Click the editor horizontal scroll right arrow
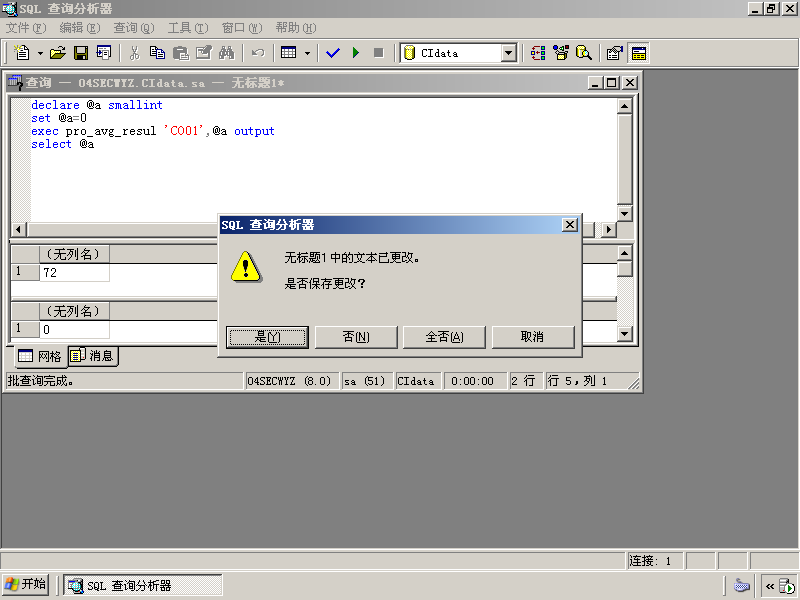 point(608,230)
